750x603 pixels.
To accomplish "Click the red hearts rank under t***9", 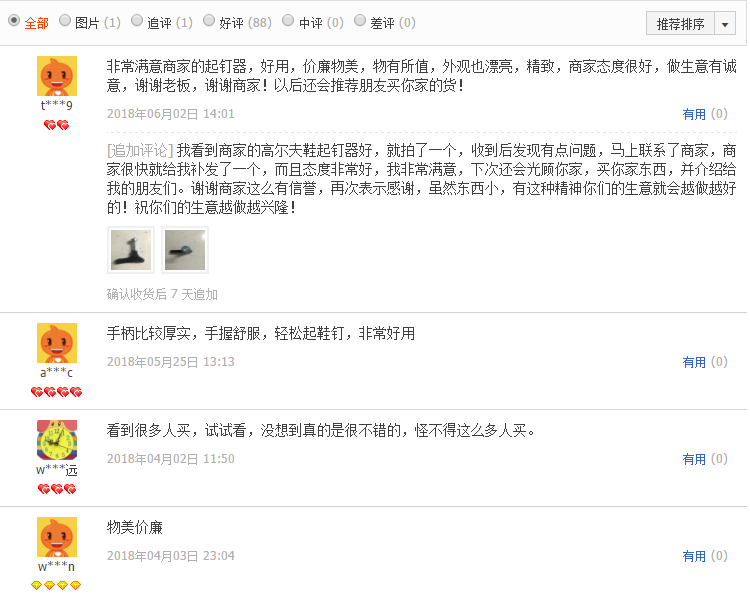I will pyautogui.click(x=56, y=125).
